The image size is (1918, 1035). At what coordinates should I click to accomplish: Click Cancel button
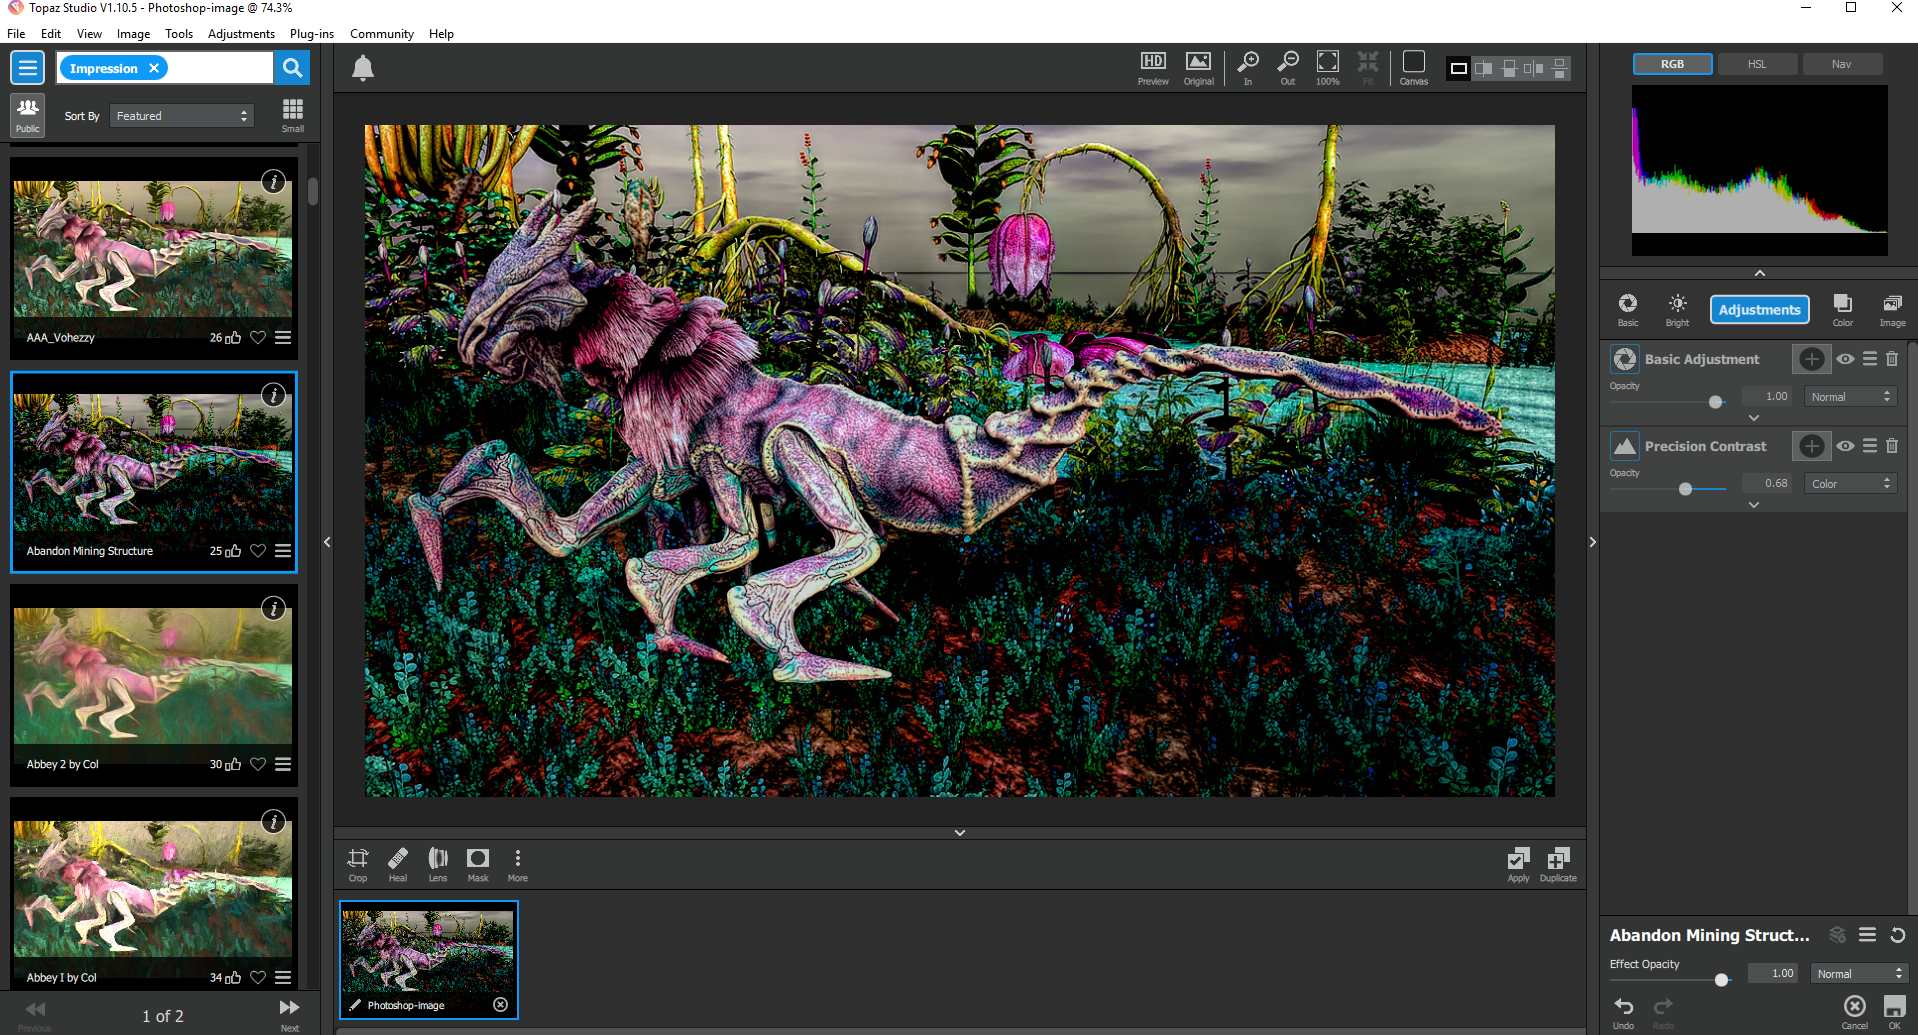click(x=1855, y=1012)
